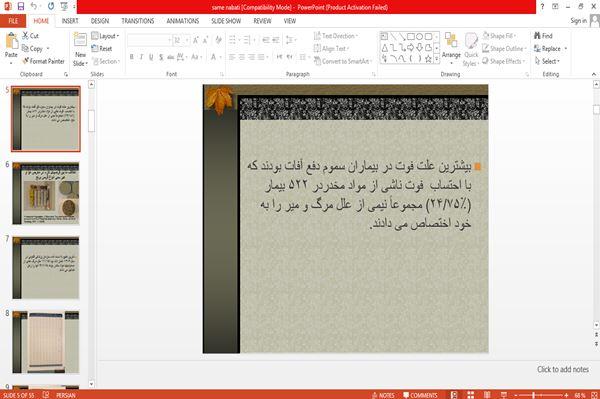Image resolution: width=600 pixels, height=399 pixels.
Task: Click Increase Font Size icon
Action: click(x=196, y=40)
